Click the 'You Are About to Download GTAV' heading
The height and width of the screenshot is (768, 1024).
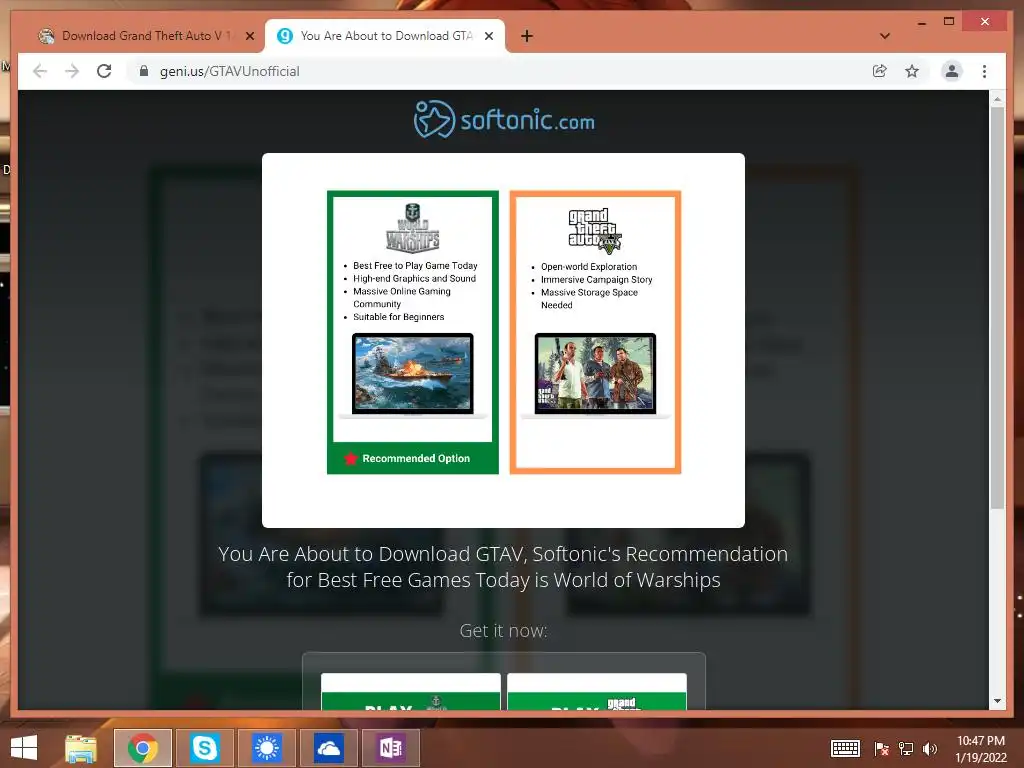pos(504,567)
